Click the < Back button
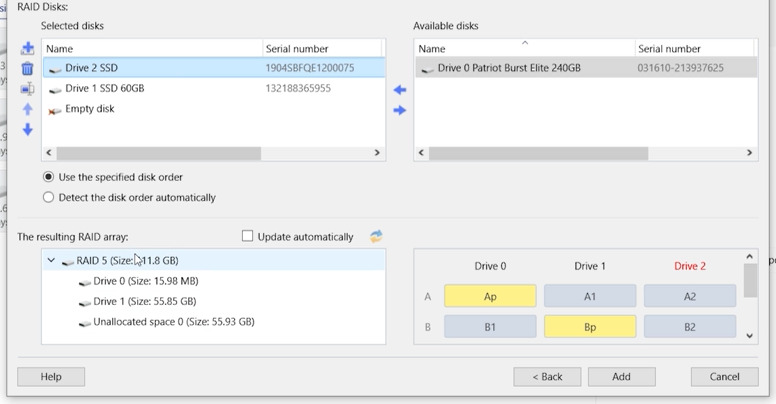 (547, 377)
